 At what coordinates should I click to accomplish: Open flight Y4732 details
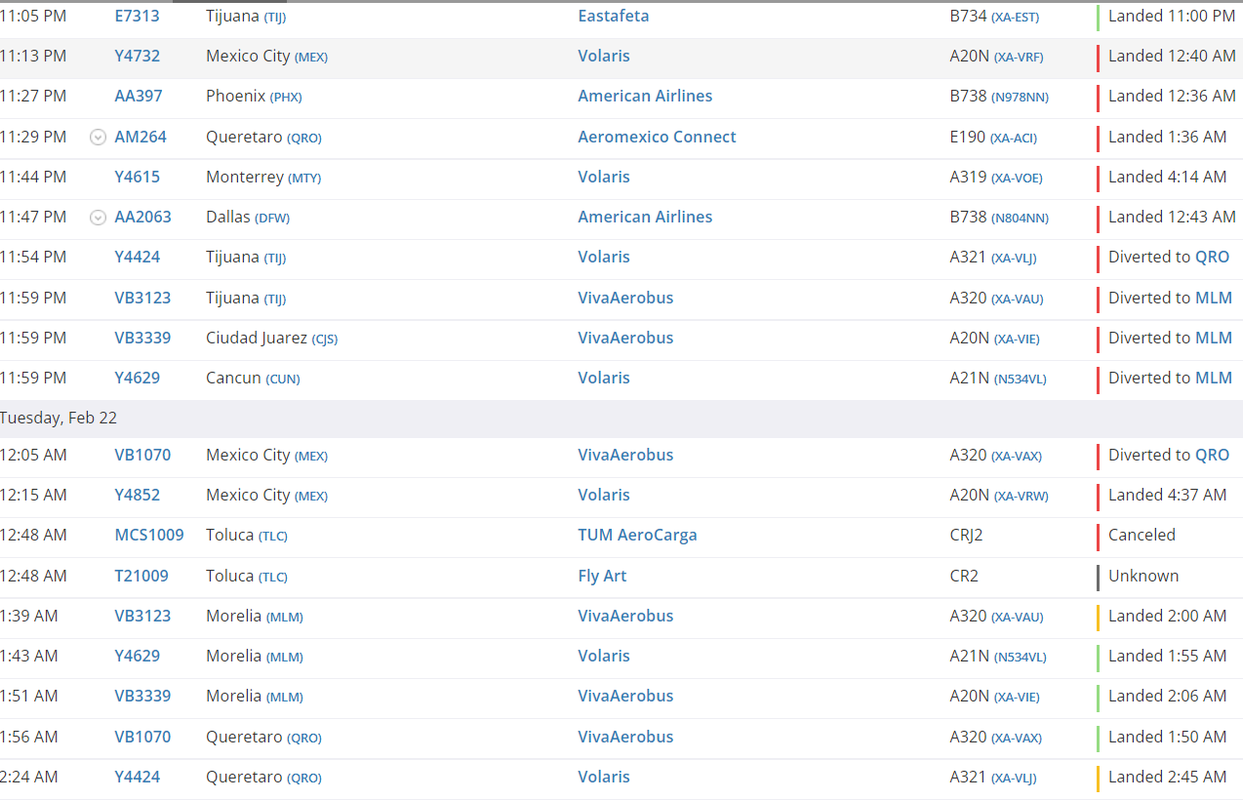tap(137, 56)
